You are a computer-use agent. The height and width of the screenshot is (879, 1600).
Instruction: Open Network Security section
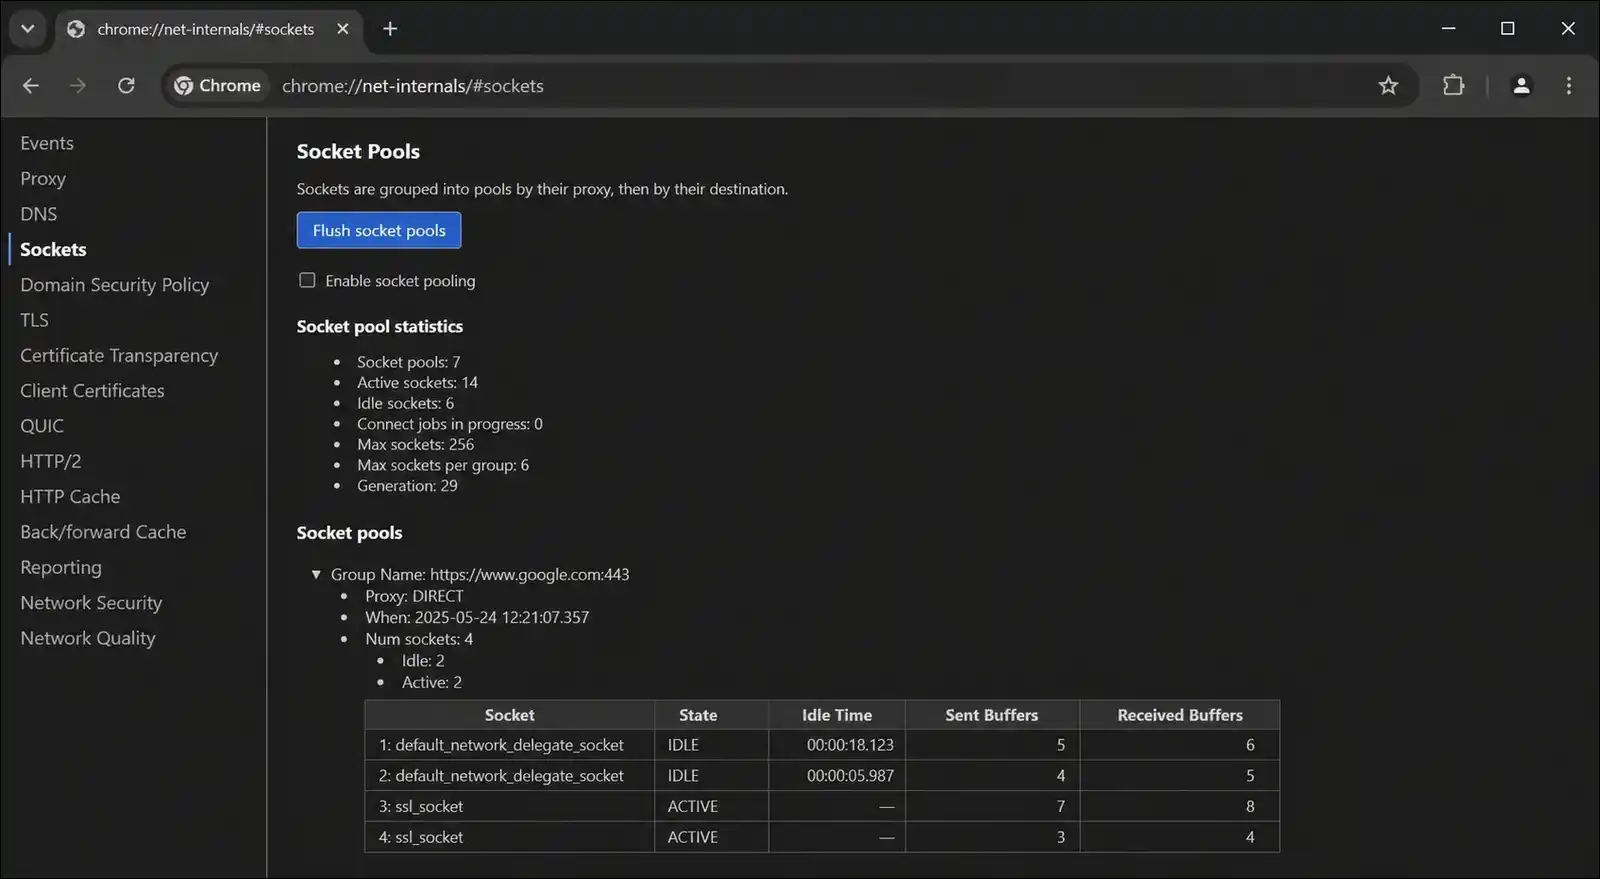click(91, 603)
